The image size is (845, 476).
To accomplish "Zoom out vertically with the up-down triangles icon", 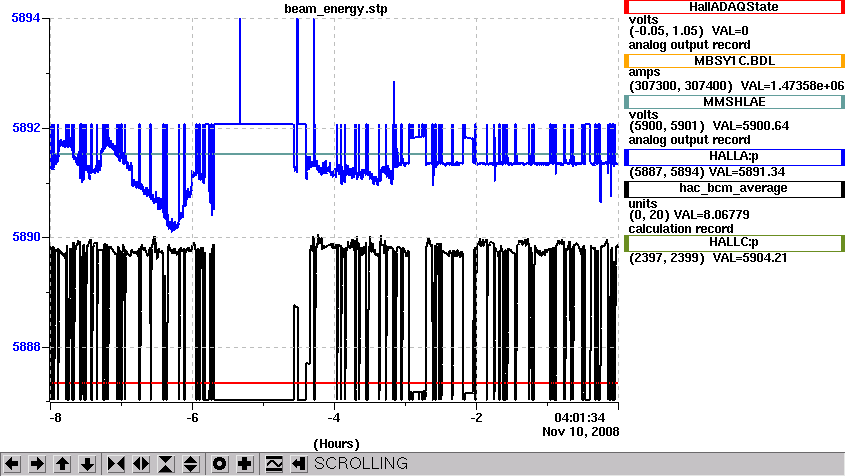I will (x=191, y=464).
